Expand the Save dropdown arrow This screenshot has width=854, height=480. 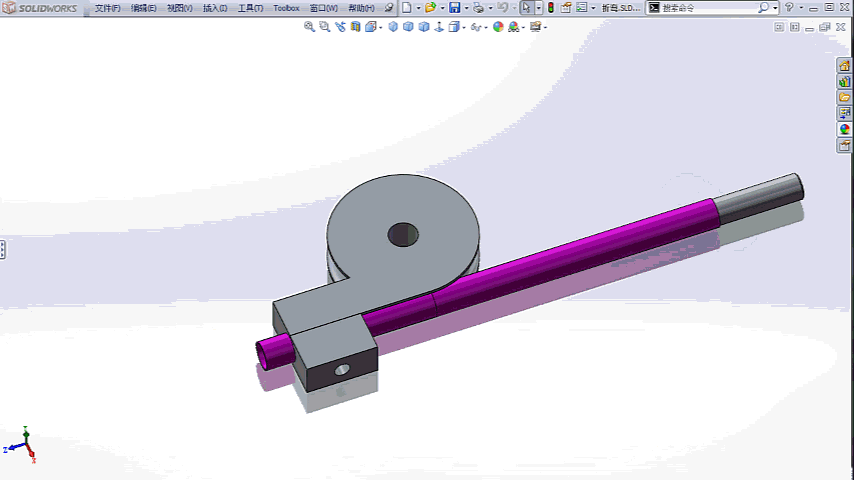(466, 8)
